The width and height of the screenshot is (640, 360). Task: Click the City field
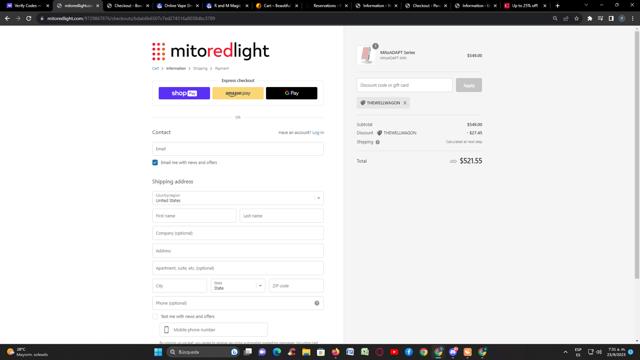(x=180, y=286)
